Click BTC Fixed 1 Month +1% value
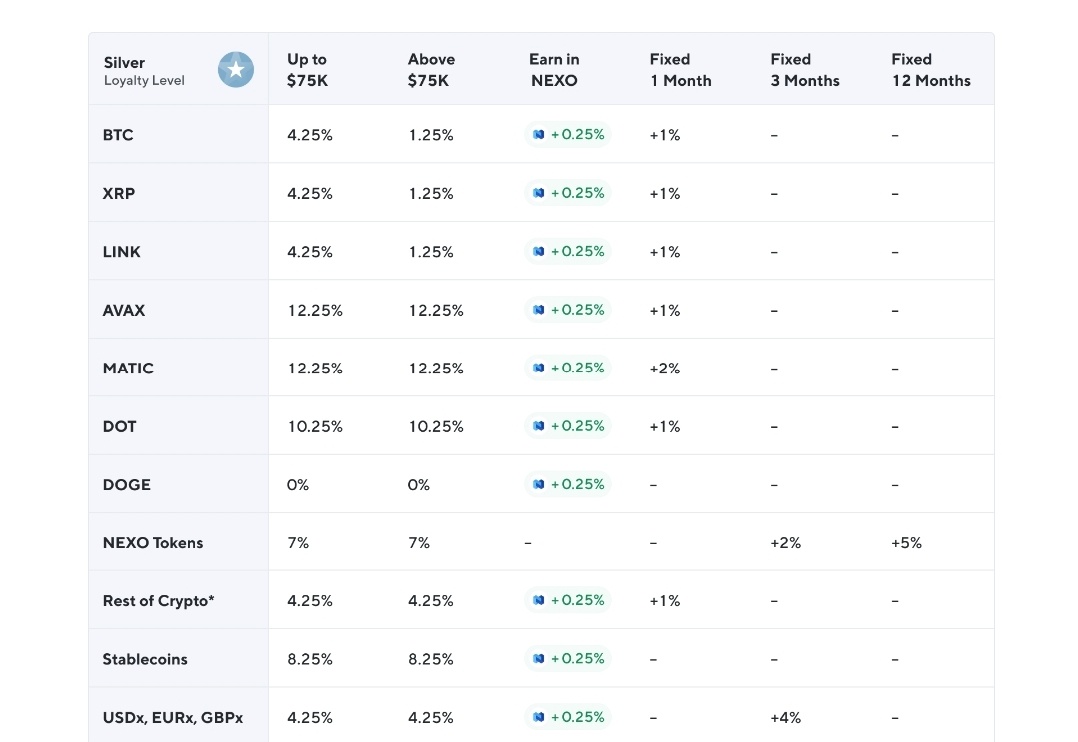Image resolution: width=1078 pixels, height=742 pixels. (665, 135)
